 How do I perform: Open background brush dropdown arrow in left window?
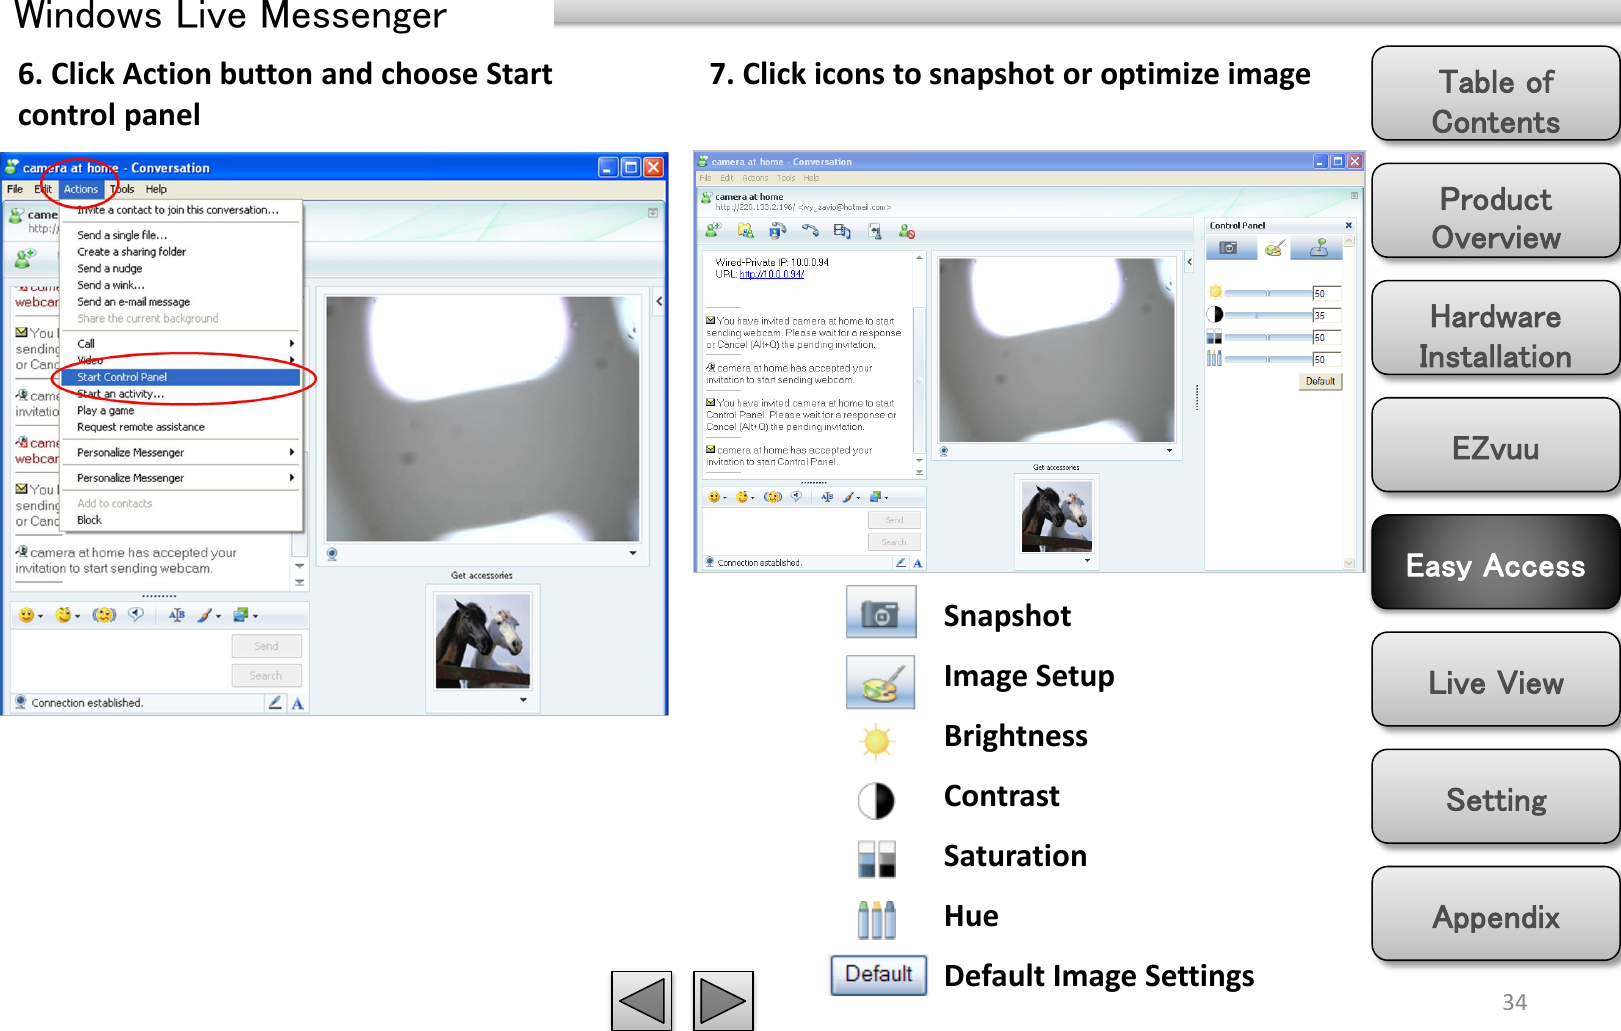pyautogui.click(x=218, y=616)
